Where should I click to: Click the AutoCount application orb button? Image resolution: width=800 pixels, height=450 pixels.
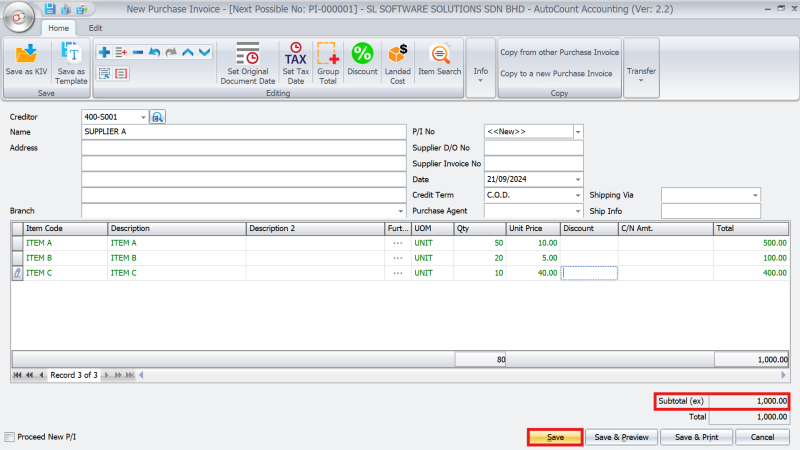click(x=19, y=17)
